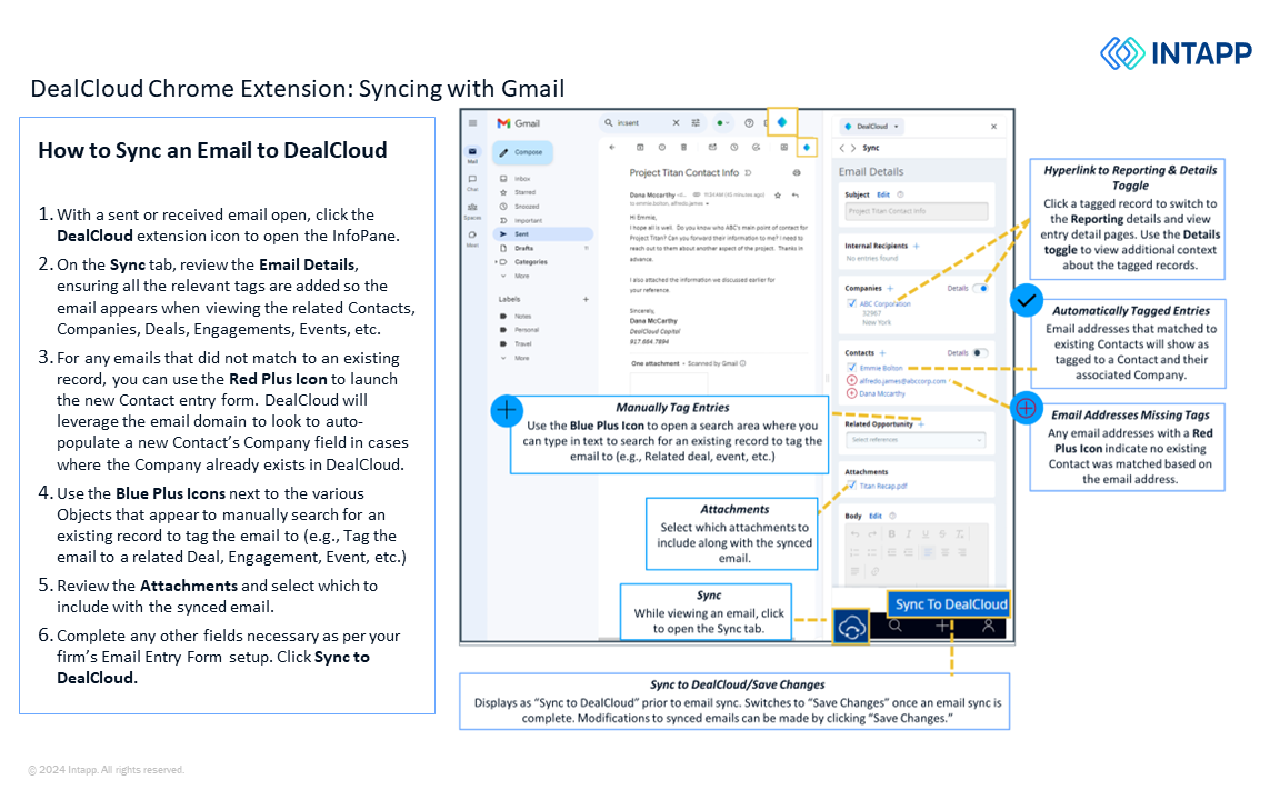Open Select references dropdown under Related Opportunity
This screenshot has height=800, width=1280.
tap(916, 440)
